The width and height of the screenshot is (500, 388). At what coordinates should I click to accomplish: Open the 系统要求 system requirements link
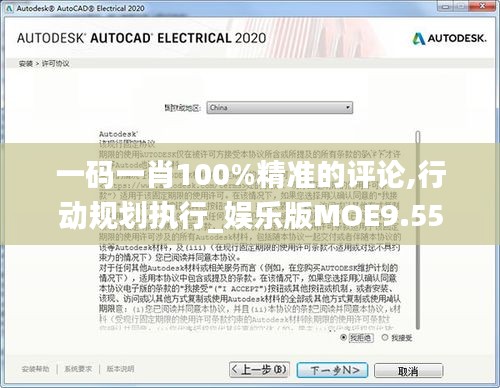coord(78,369)
